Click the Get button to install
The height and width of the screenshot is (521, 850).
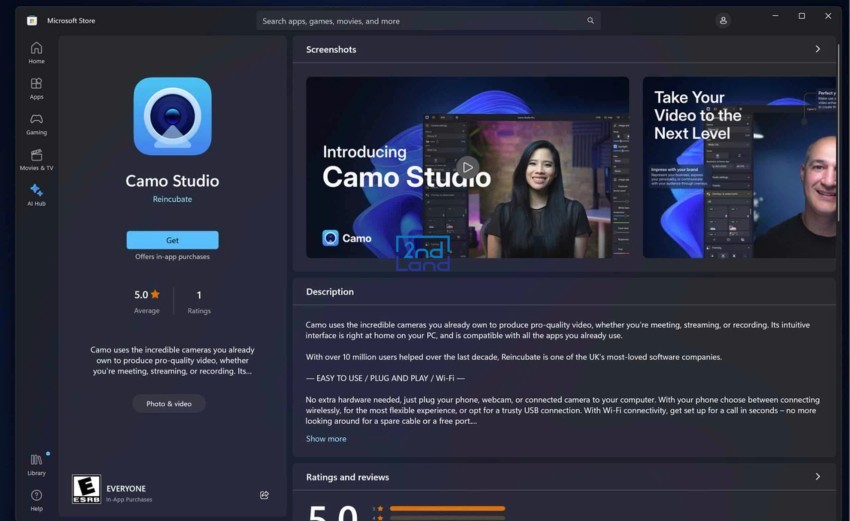(x=172, y=240)
